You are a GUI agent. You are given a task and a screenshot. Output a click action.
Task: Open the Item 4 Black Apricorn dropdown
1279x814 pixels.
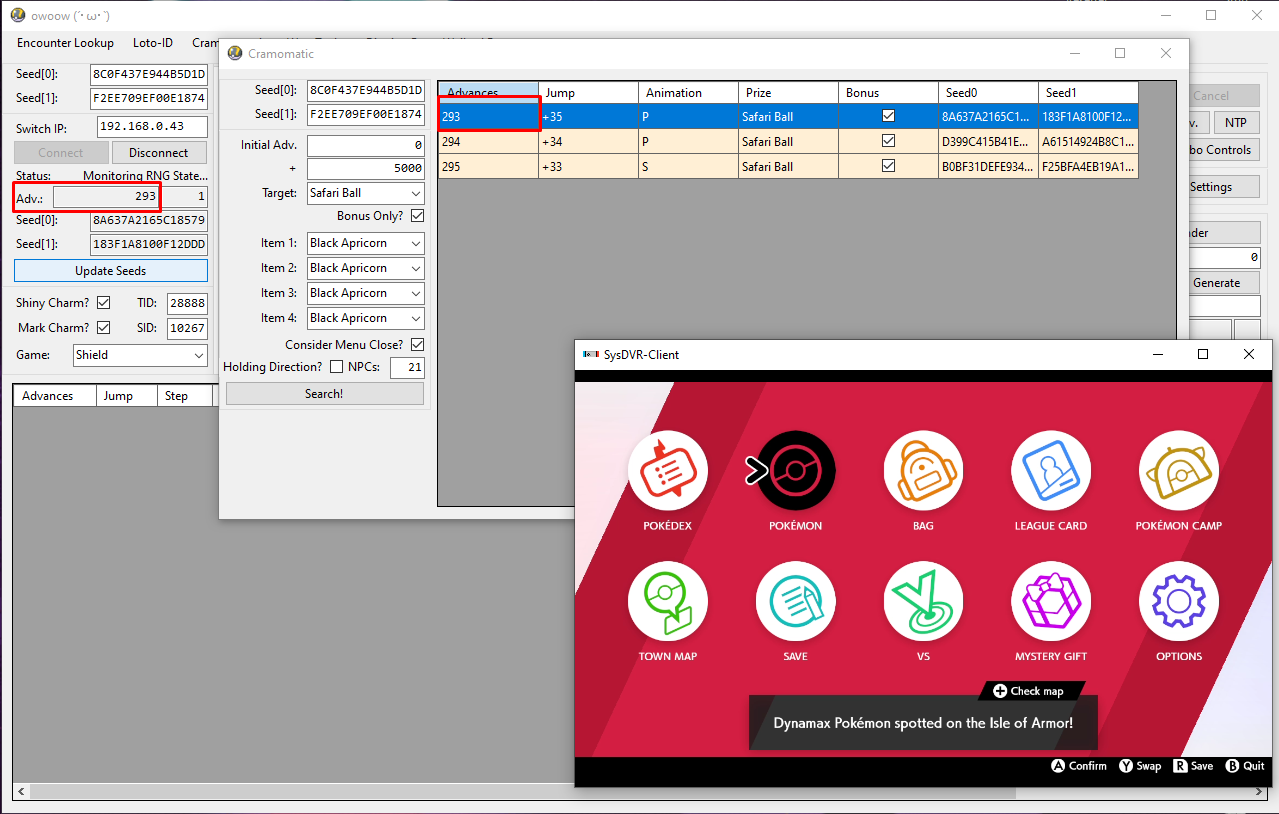[x=365, y=318]
